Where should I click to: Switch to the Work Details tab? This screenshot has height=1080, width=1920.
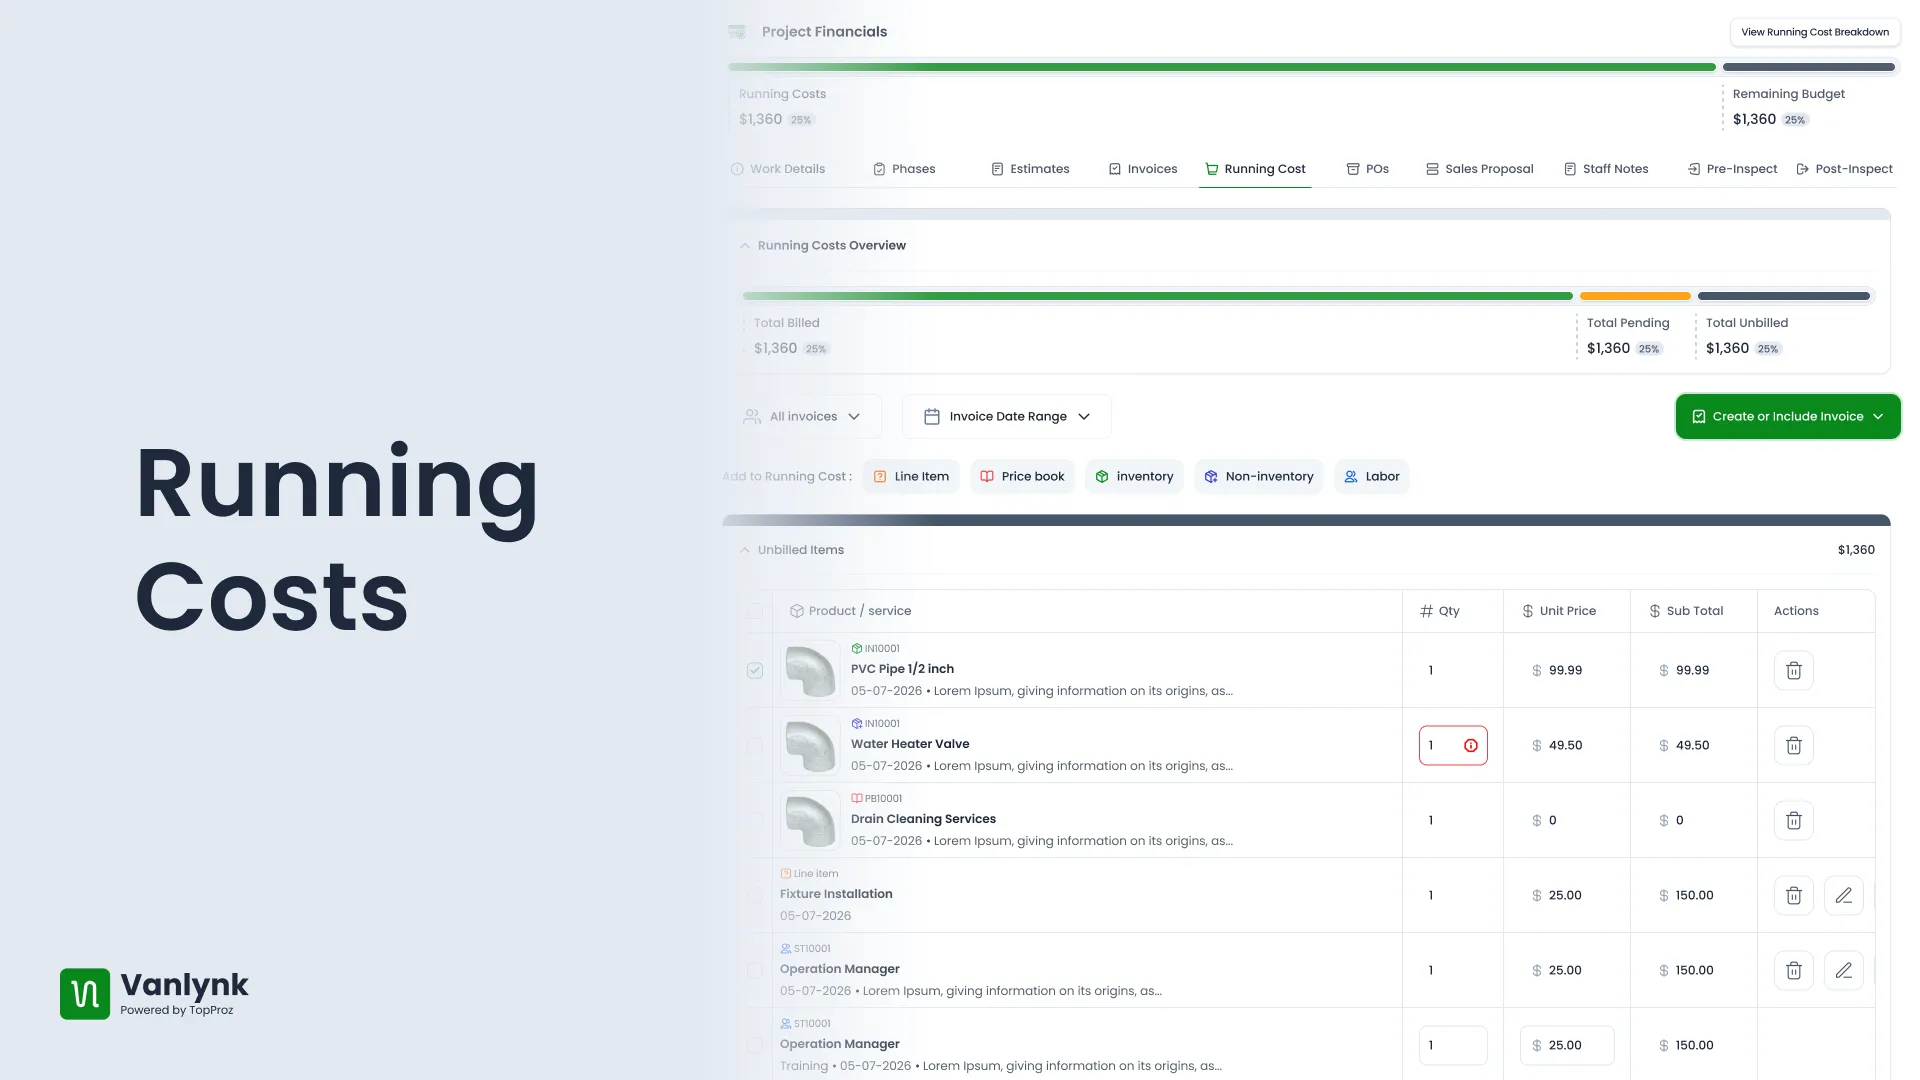[x=778, y=169]
